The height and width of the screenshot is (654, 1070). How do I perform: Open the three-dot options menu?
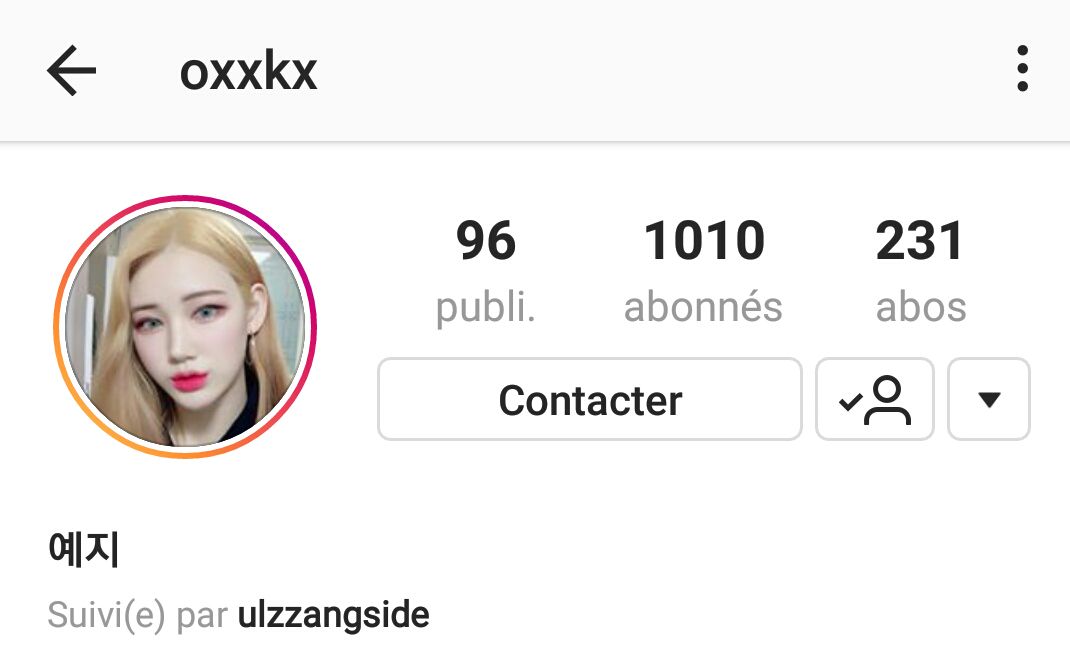tap(1022, 68)
